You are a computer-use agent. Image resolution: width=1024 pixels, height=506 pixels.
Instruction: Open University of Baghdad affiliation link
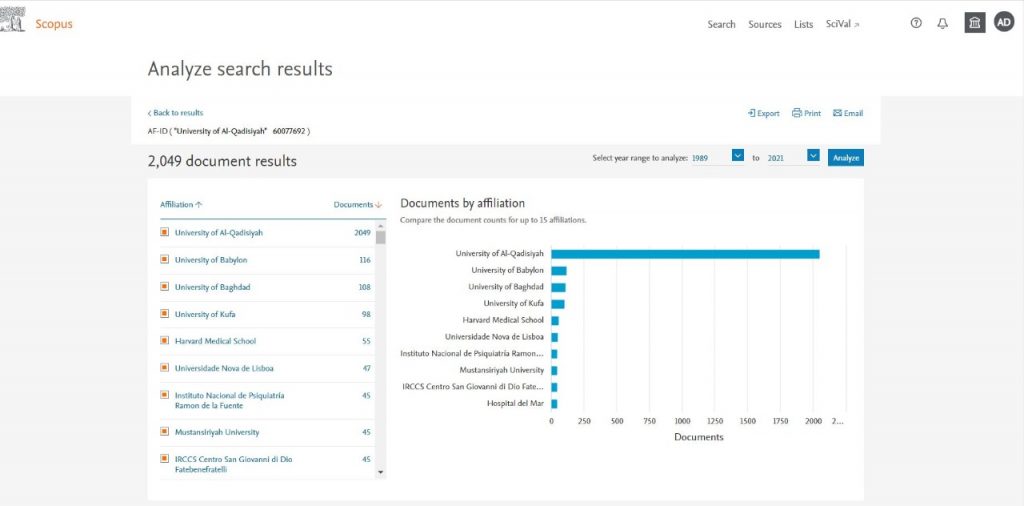tap(212, 287)
